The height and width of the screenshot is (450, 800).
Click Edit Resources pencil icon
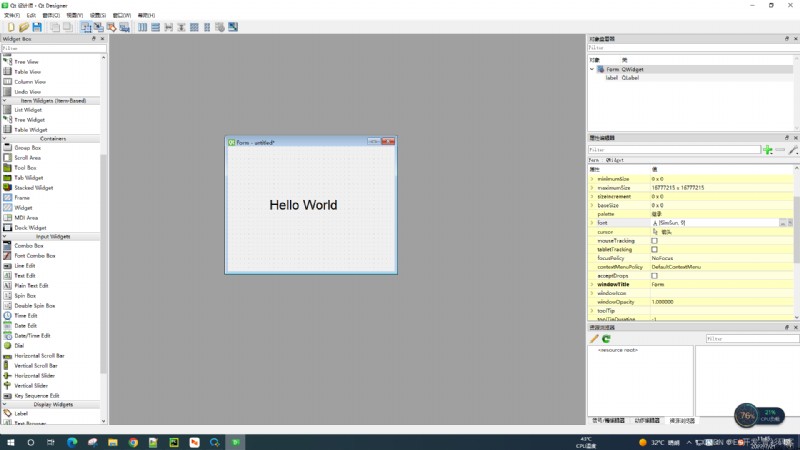tap(594, 339)
